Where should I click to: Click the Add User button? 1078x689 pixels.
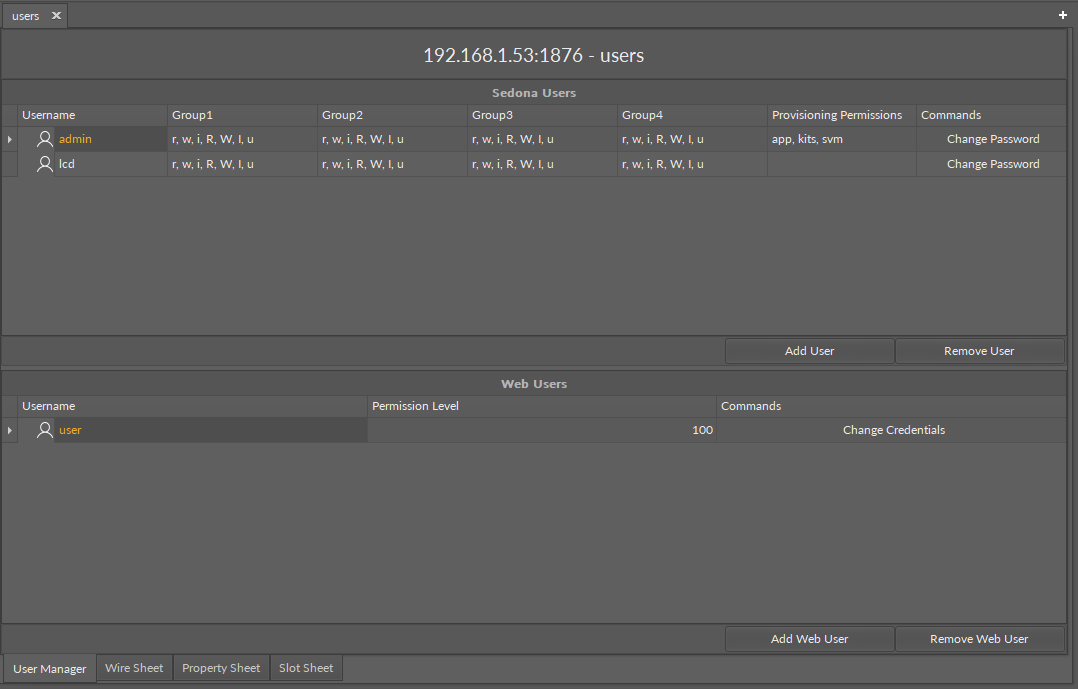[x=809, y=351]
